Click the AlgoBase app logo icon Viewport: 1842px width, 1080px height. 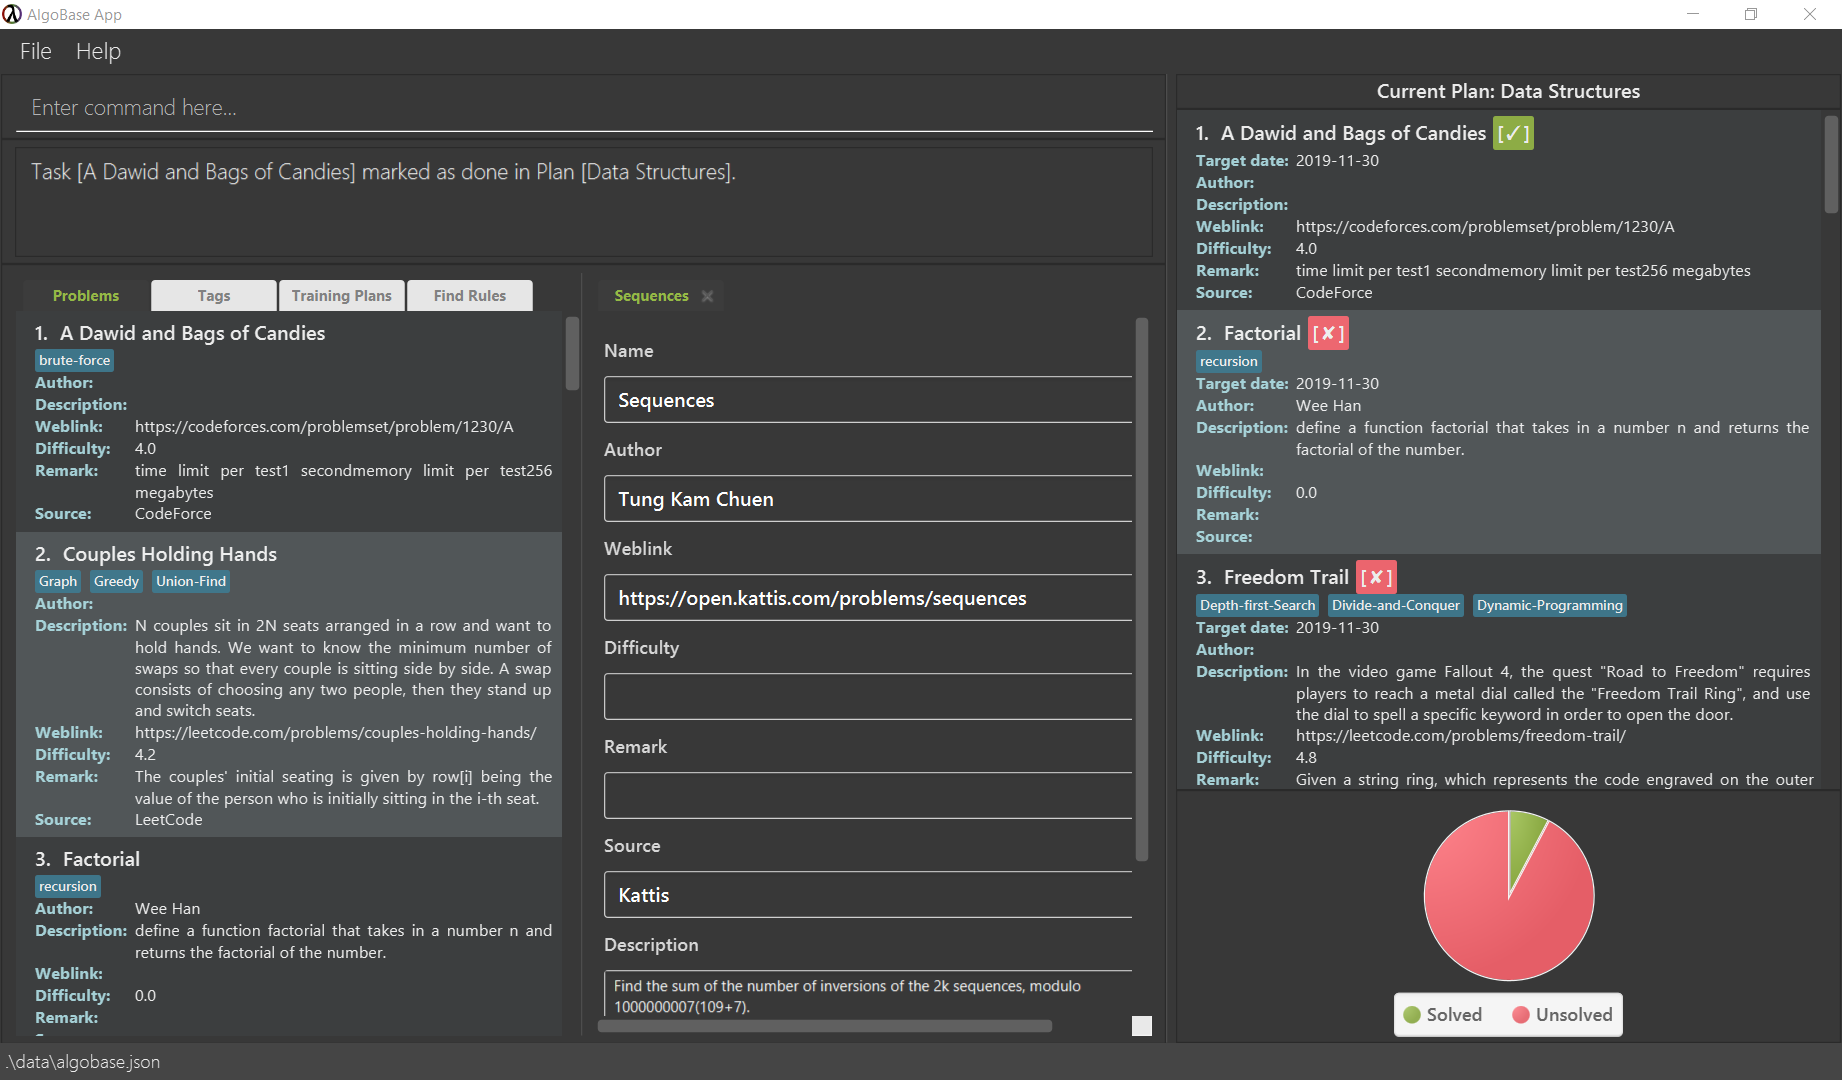point(12,14)
